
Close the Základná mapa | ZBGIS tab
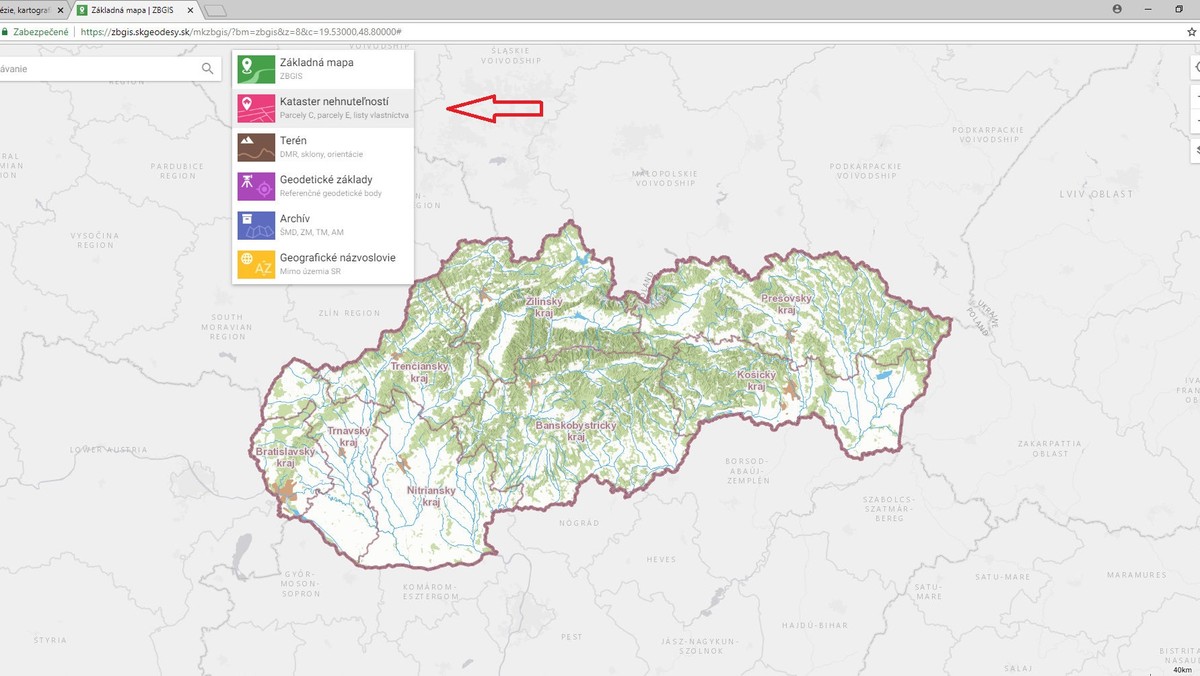[x=192, y=10]
